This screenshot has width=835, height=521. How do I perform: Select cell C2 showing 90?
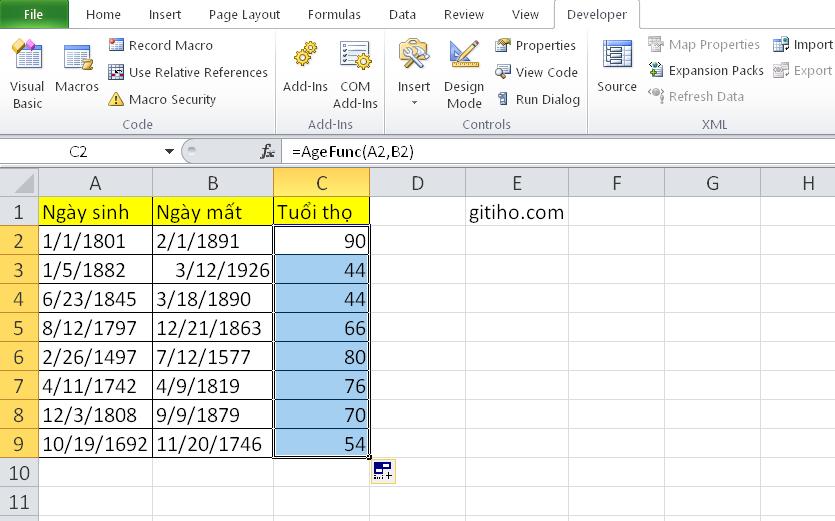click(322, 241)
